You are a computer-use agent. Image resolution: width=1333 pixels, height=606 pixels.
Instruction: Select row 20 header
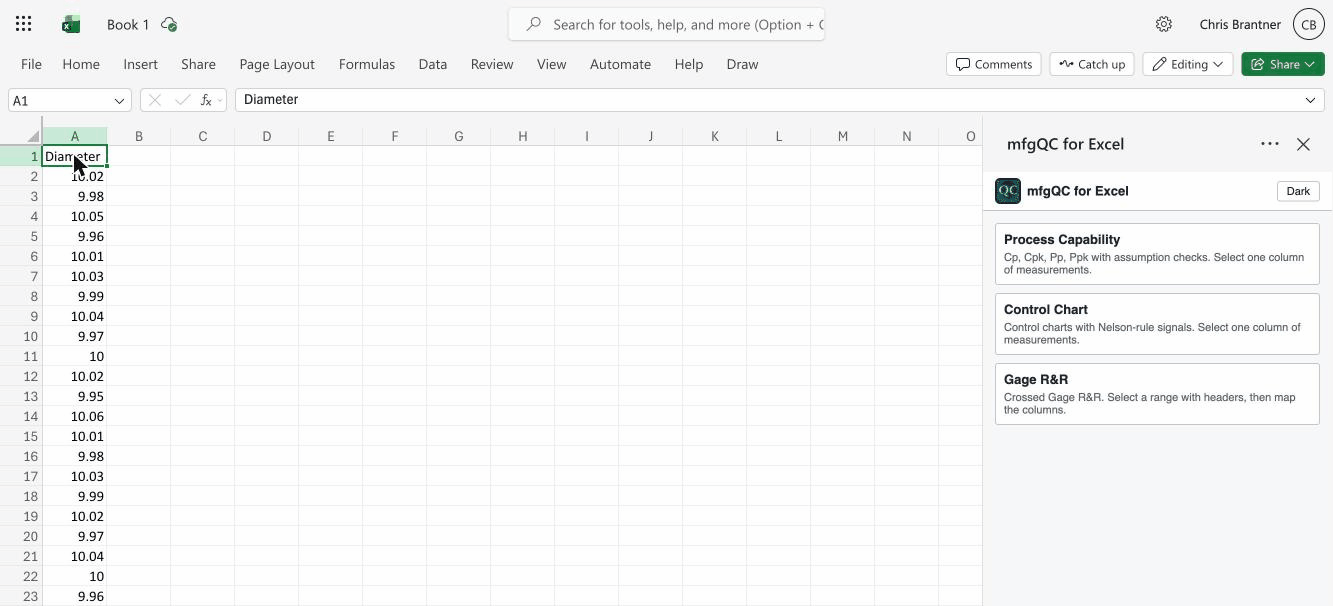21,536
